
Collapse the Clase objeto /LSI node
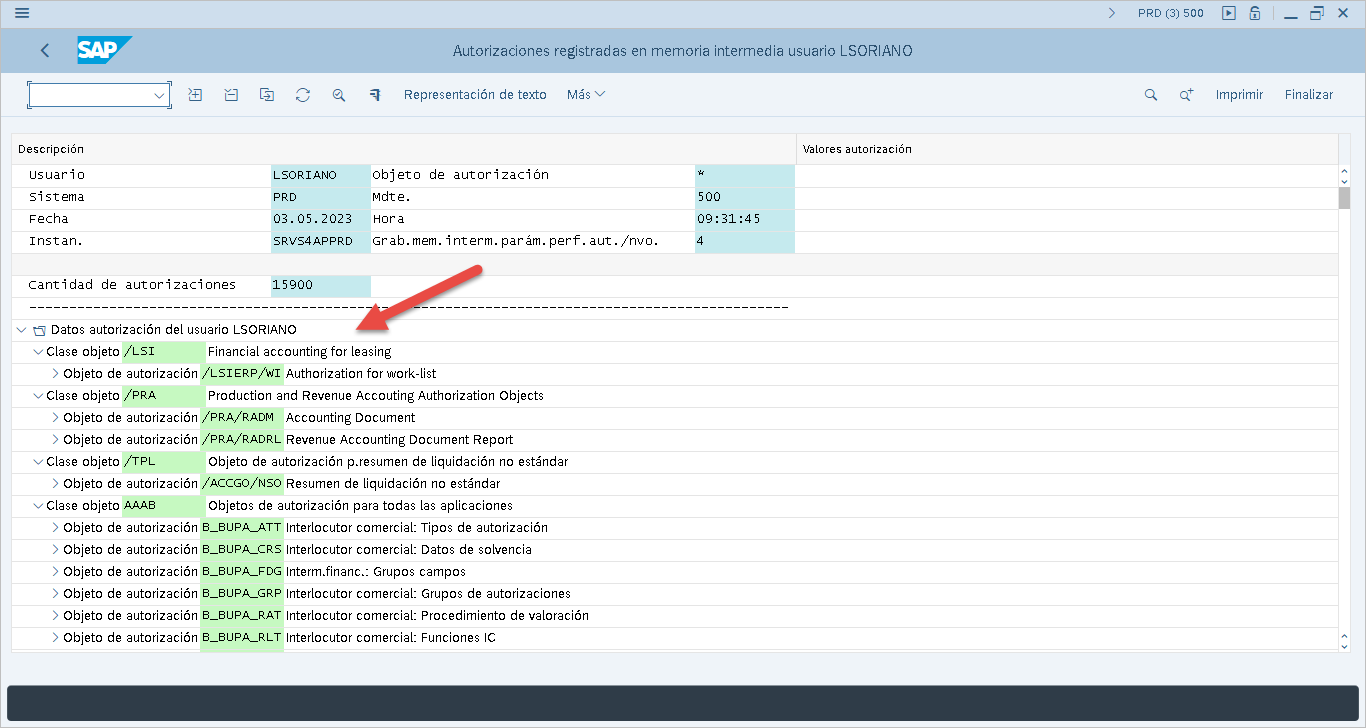click(x=38, y=352)
